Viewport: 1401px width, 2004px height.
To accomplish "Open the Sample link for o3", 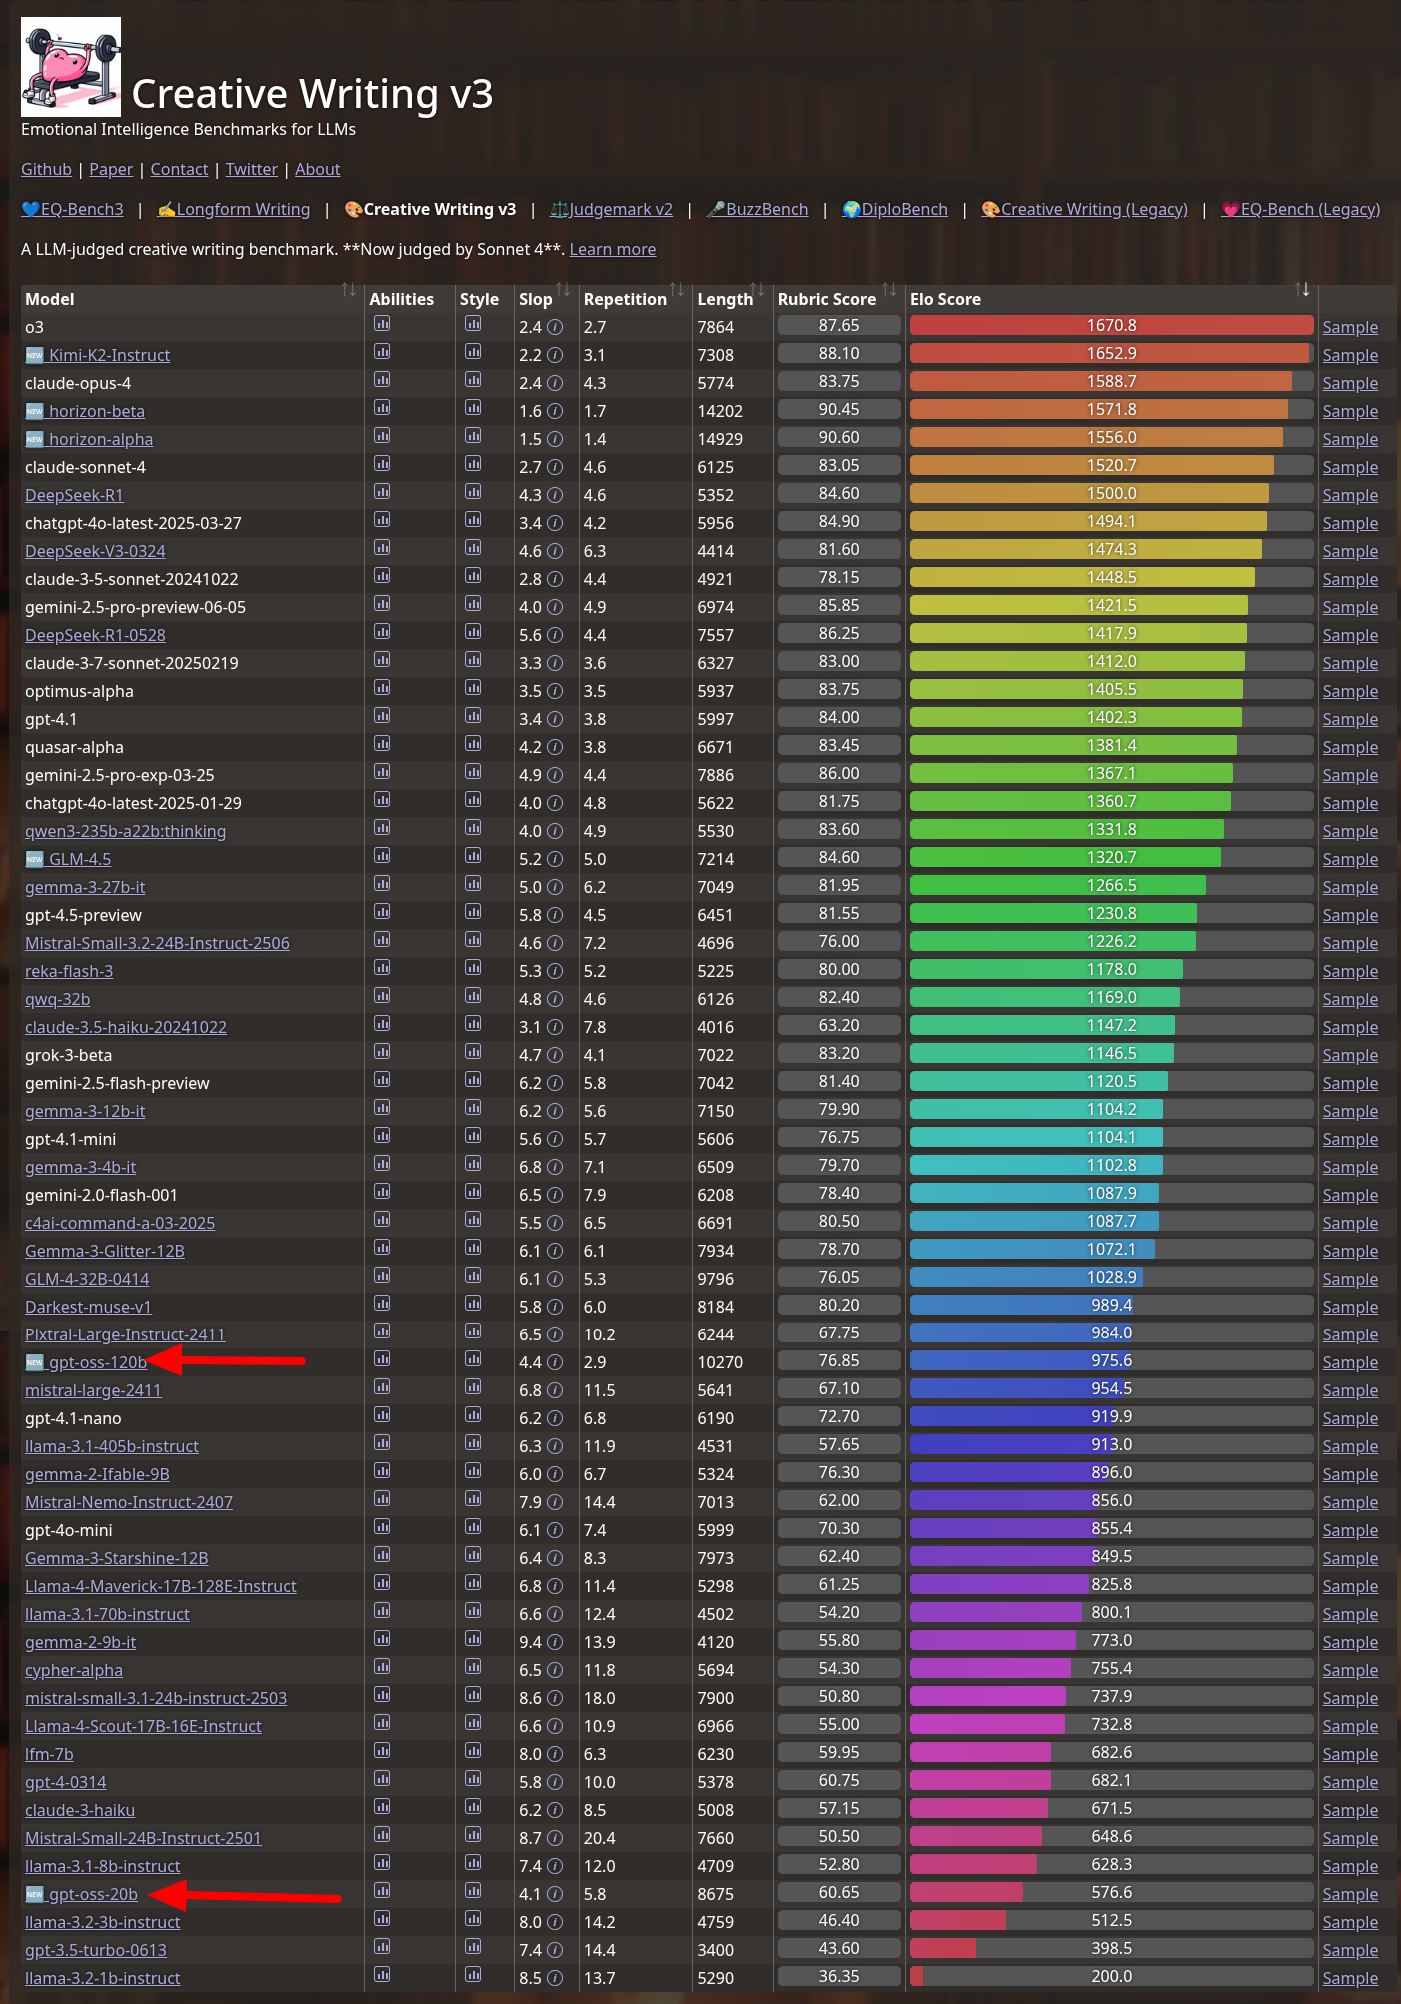I will [x=1350, y=327].
